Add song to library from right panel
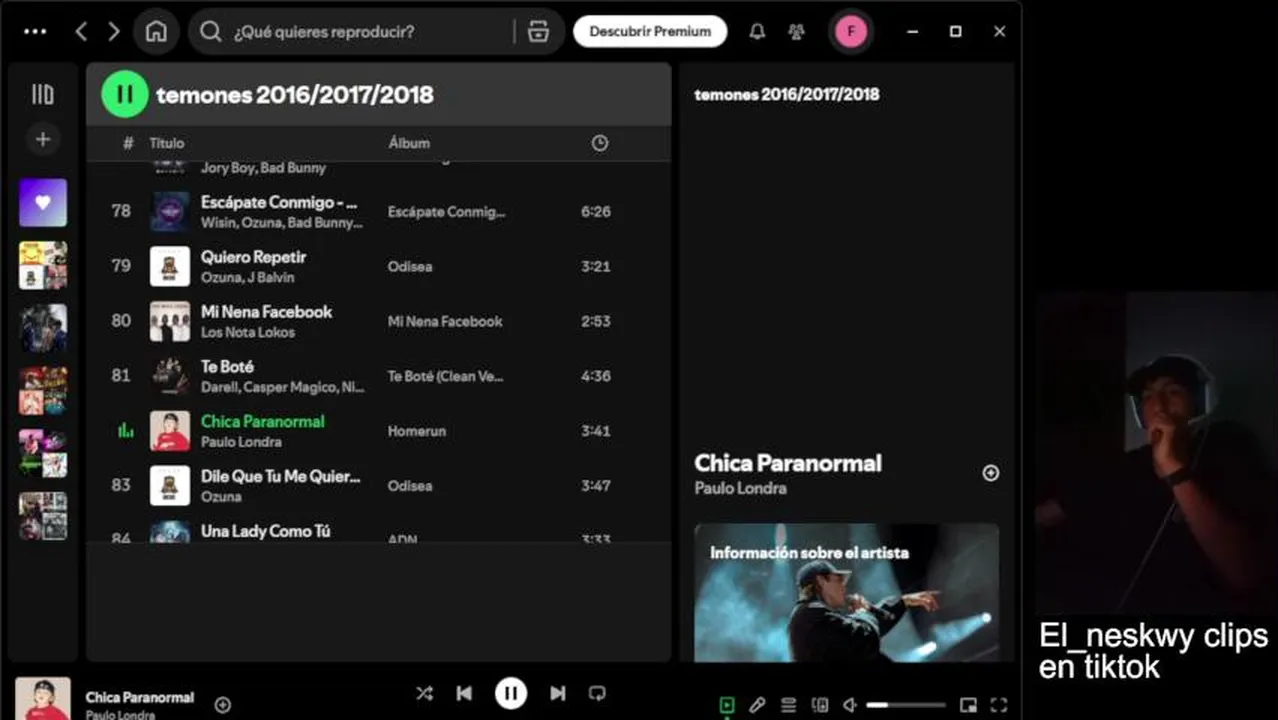 [990, 473]
